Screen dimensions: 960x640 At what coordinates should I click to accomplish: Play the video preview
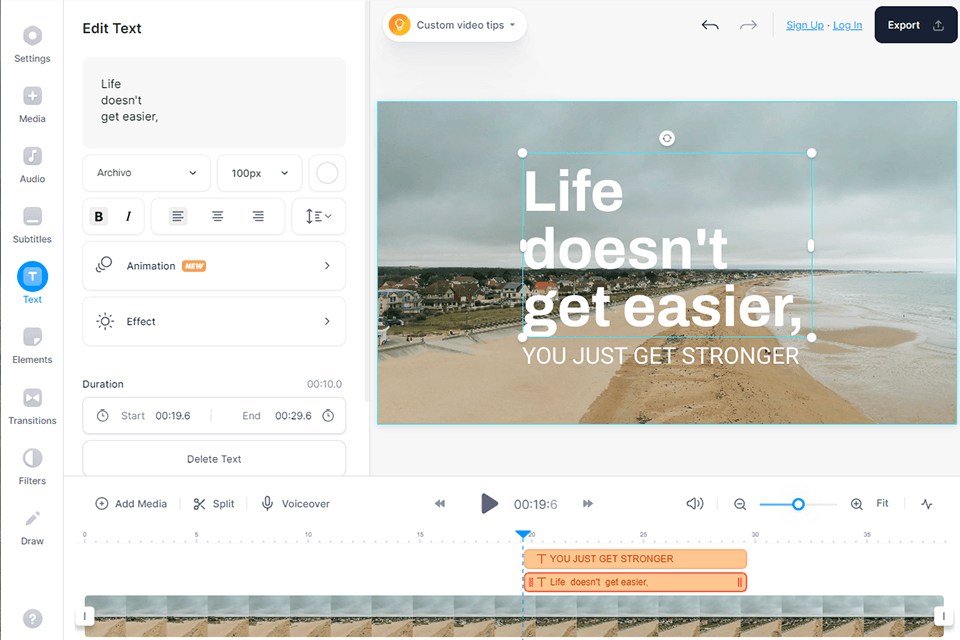[x=489, y=504]
